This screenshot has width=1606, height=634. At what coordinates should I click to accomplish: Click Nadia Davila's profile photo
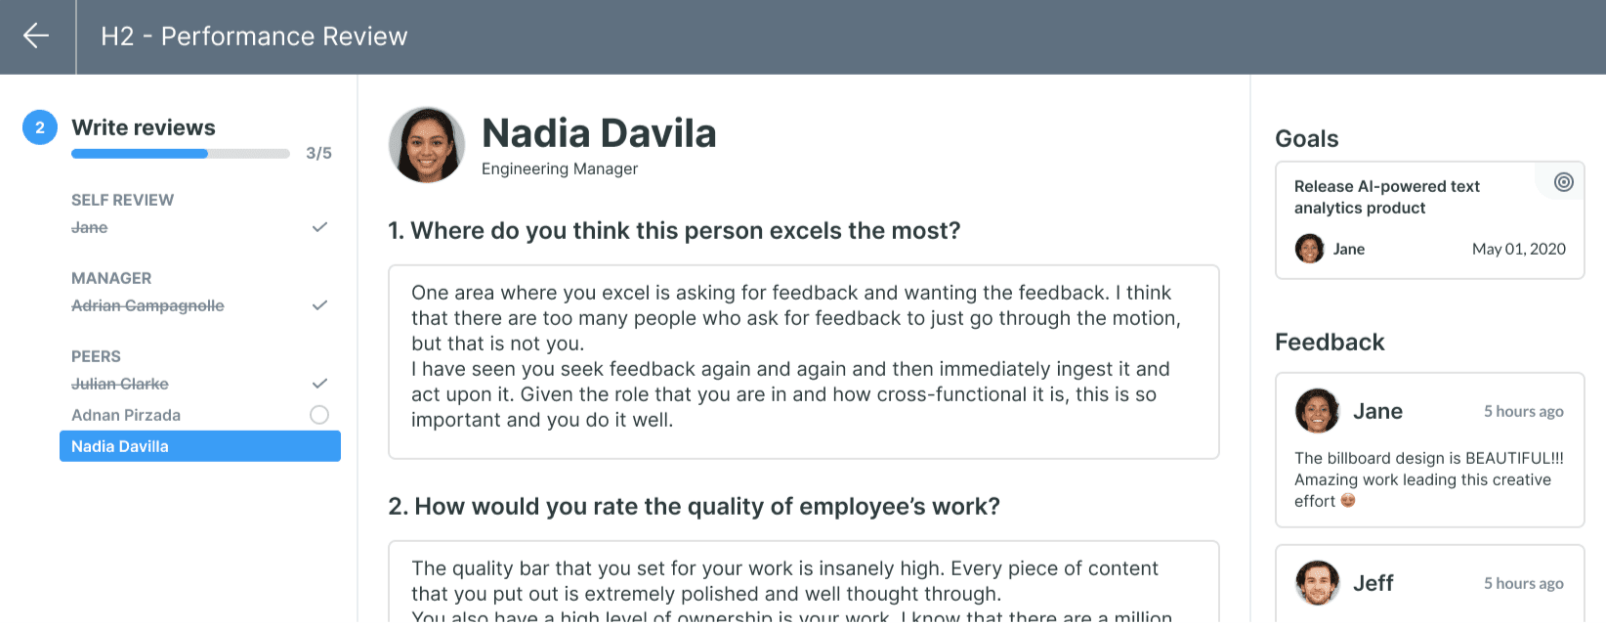pos(427,145)
